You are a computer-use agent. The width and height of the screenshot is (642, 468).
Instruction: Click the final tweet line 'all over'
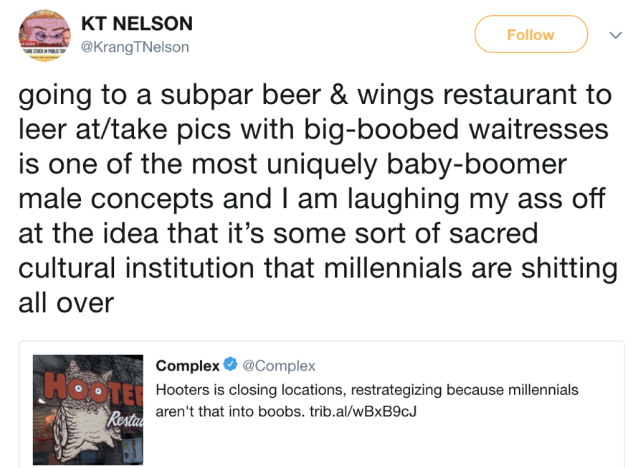pos(66,303)
